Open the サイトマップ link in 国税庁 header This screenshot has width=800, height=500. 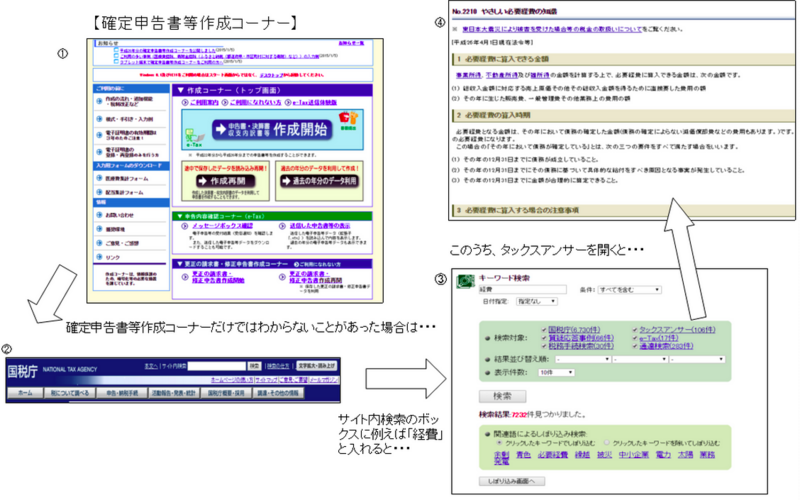tap(267, 380)
